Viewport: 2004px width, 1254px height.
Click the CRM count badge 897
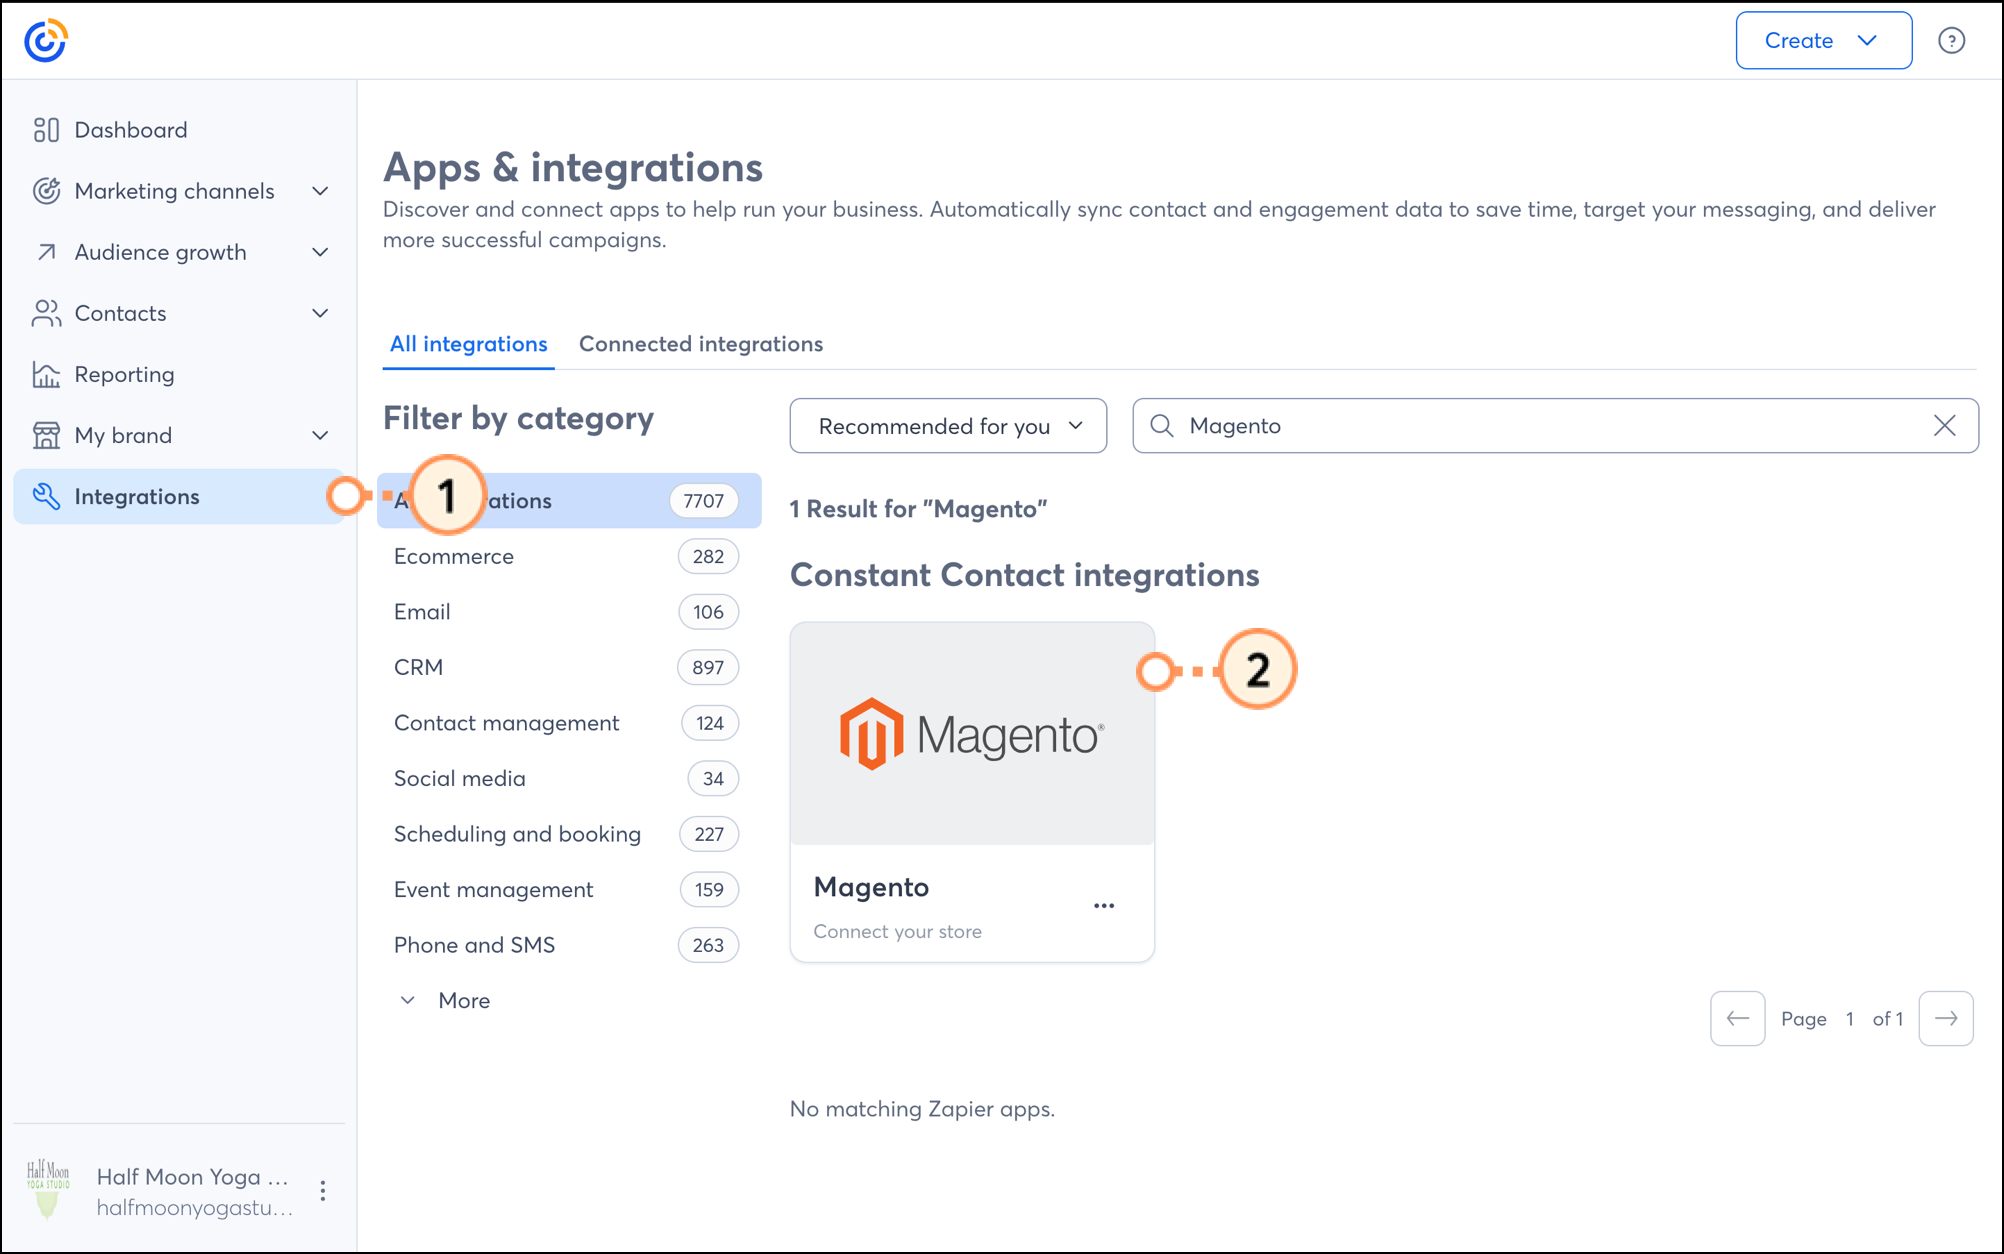708,668
